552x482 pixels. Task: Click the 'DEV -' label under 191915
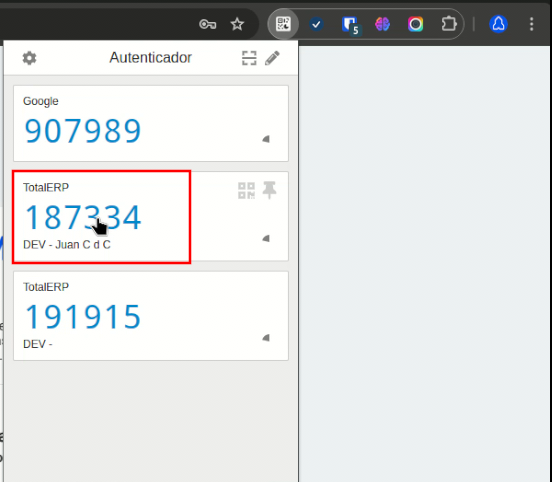point(38,344)
